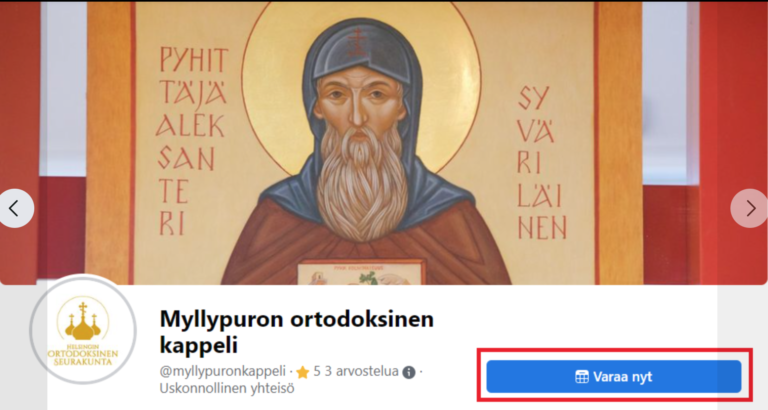Click the gold star rating icon
The width and height of the screenshot is (768, 410).
302,372
